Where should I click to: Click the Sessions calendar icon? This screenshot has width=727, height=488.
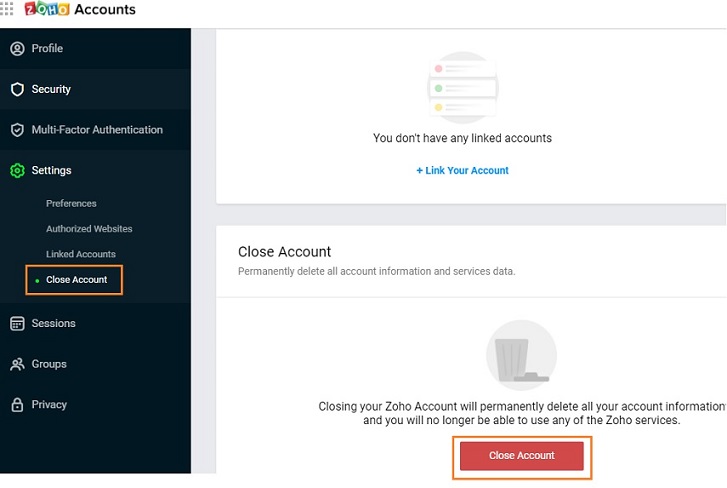point(17,324)
